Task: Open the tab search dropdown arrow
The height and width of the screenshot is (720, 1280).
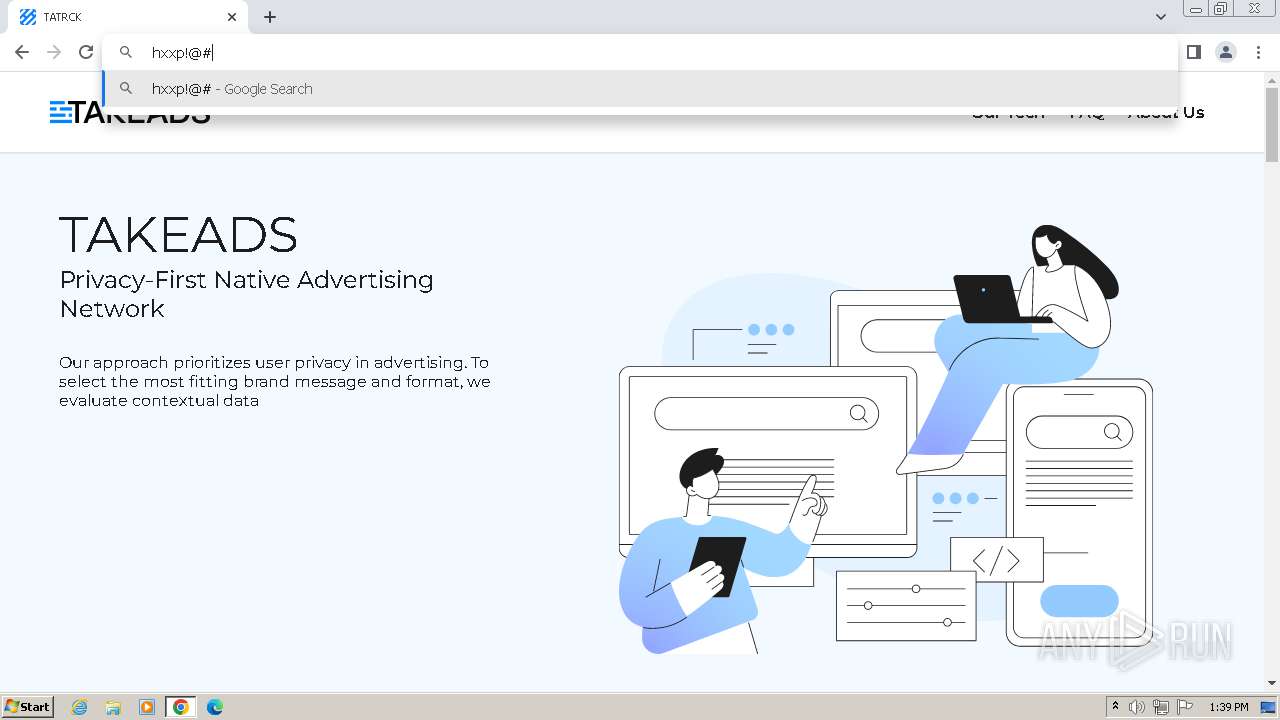Action: pyautogui.click(x=1160, y=17)
